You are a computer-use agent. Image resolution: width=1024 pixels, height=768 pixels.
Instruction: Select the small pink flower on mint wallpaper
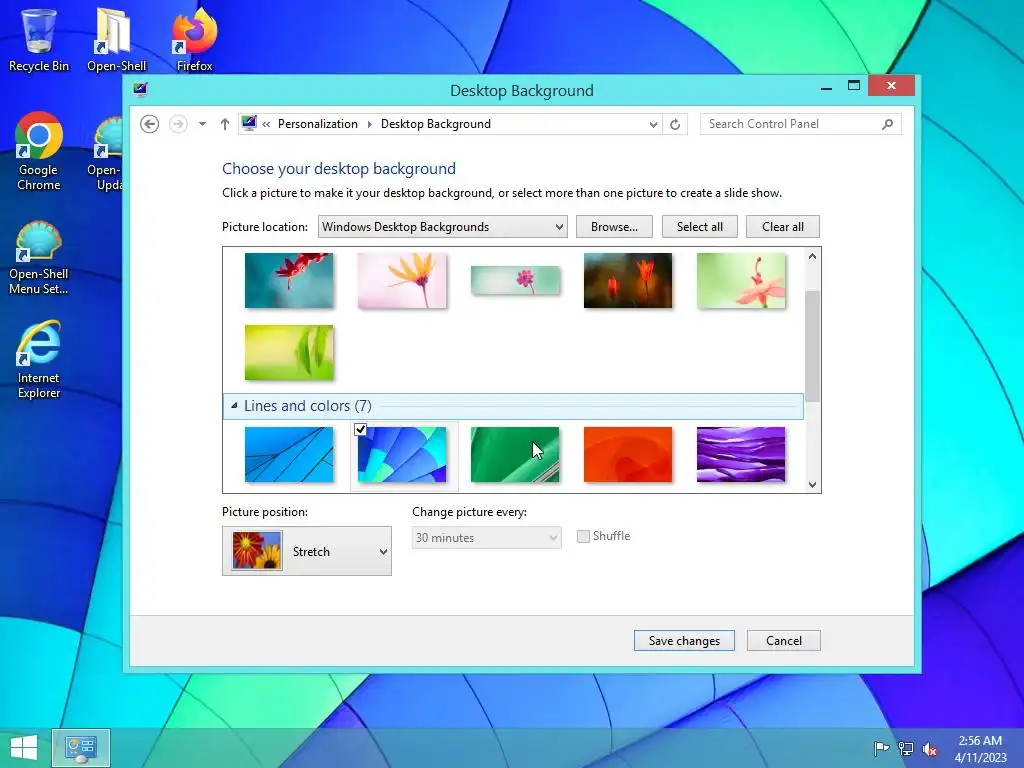click(x=515, y=280)
